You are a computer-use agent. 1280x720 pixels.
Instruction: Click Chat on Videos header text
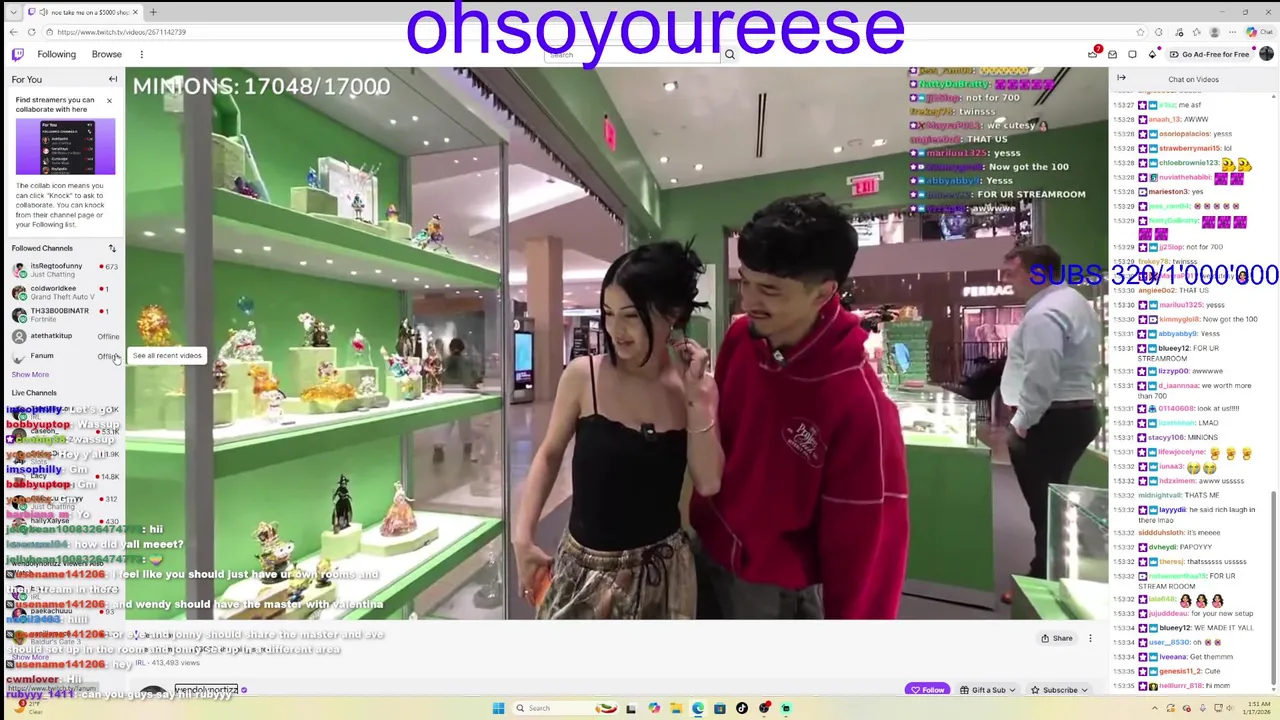(1193, 79)
